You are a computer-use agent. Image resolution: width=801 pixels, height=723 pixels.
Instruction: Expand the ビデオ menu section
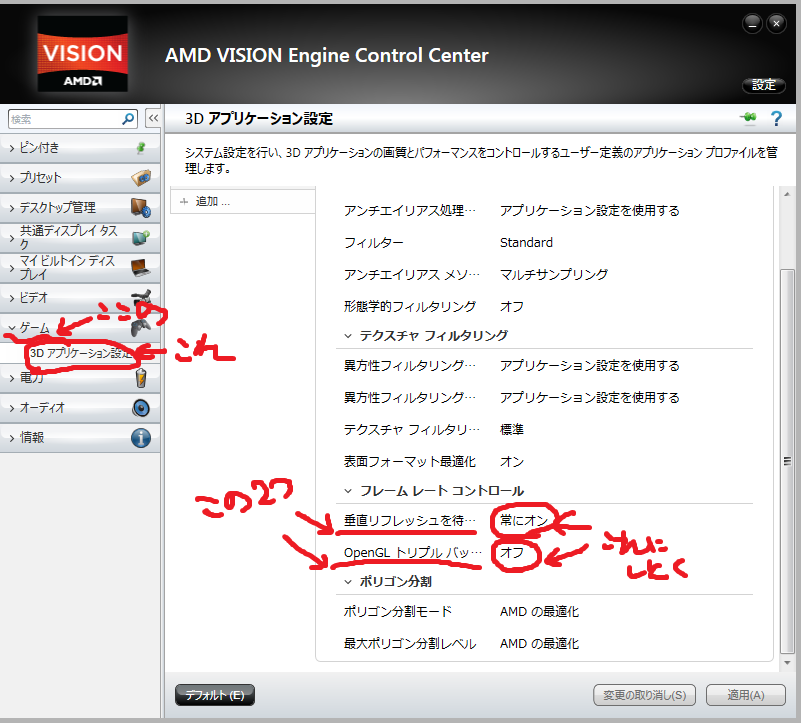click(80, 297)
